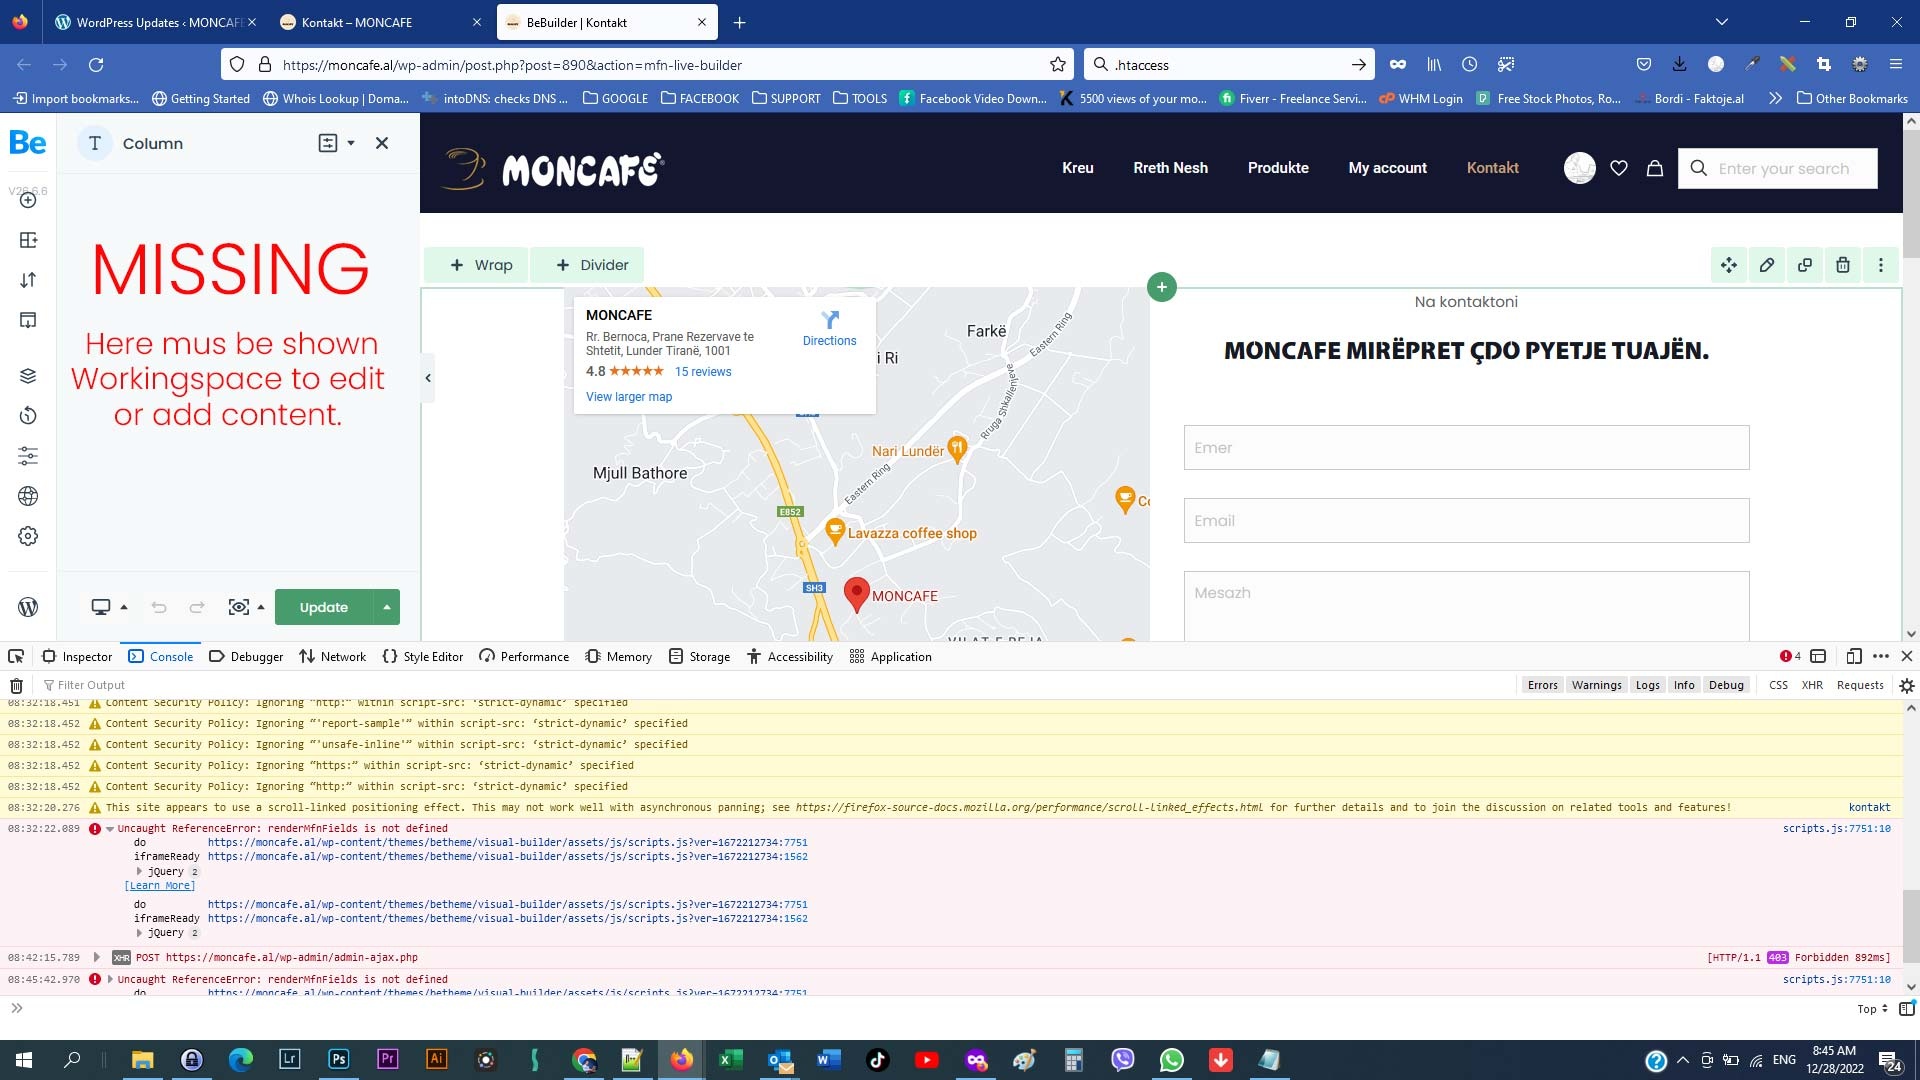Expand the jQuery frames in first error

(x=139, y=871)
